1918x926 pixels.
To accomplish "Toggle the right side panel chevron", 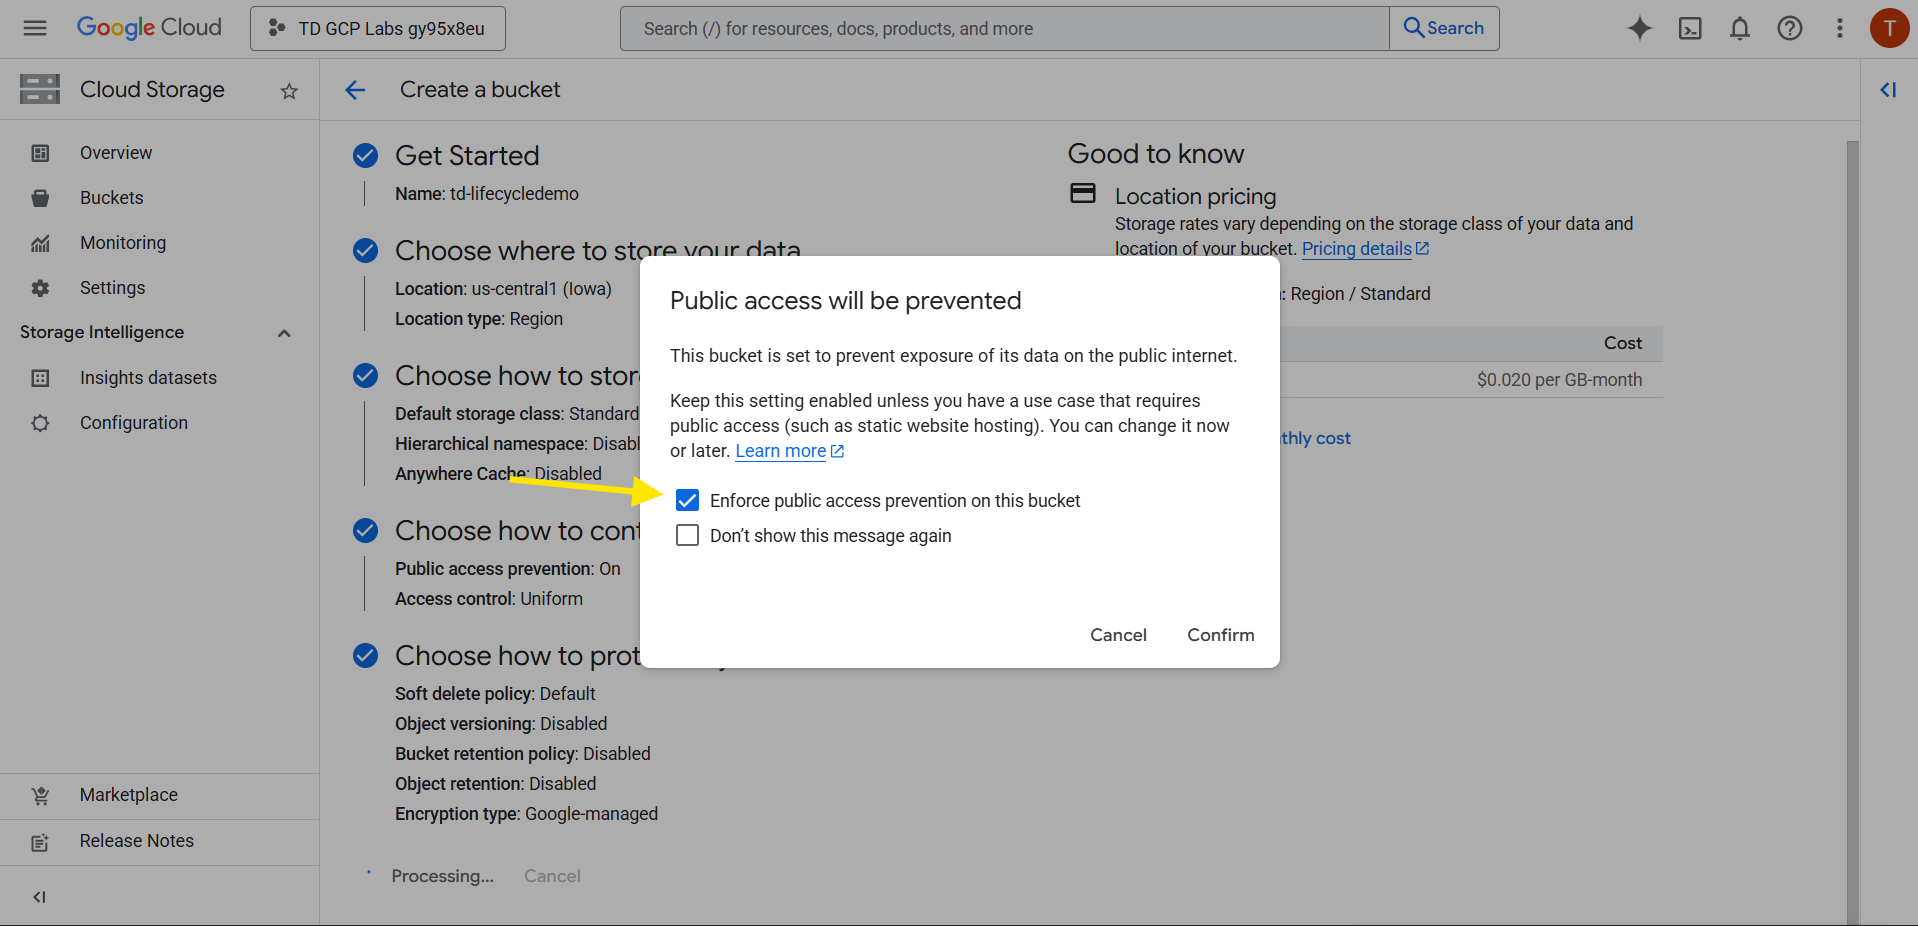I will 1887,90.
